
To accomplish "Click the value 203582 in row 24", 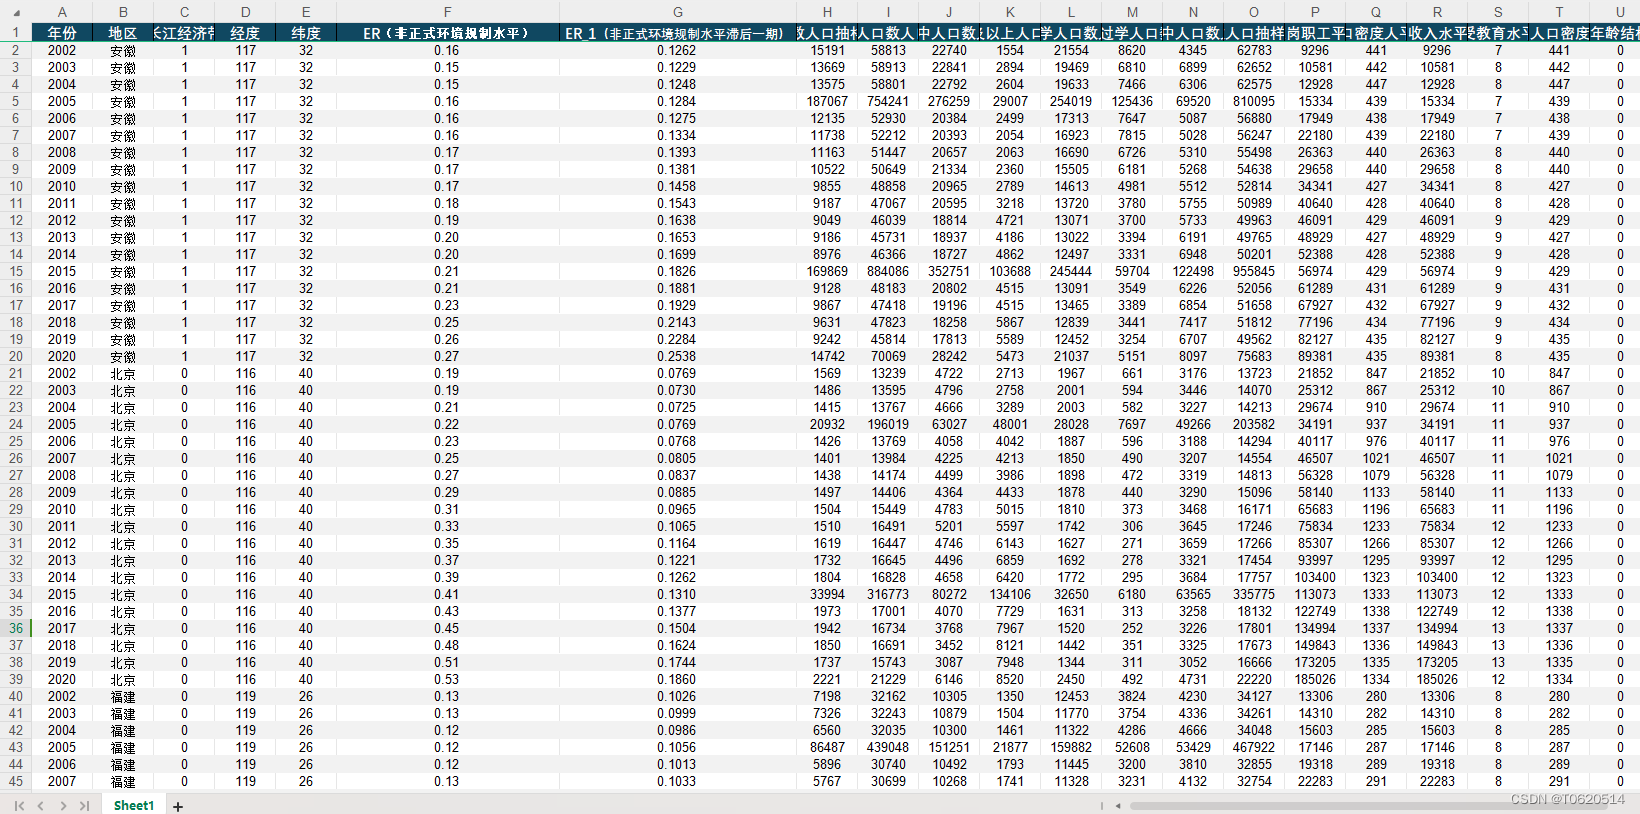I will [1254, 424].
